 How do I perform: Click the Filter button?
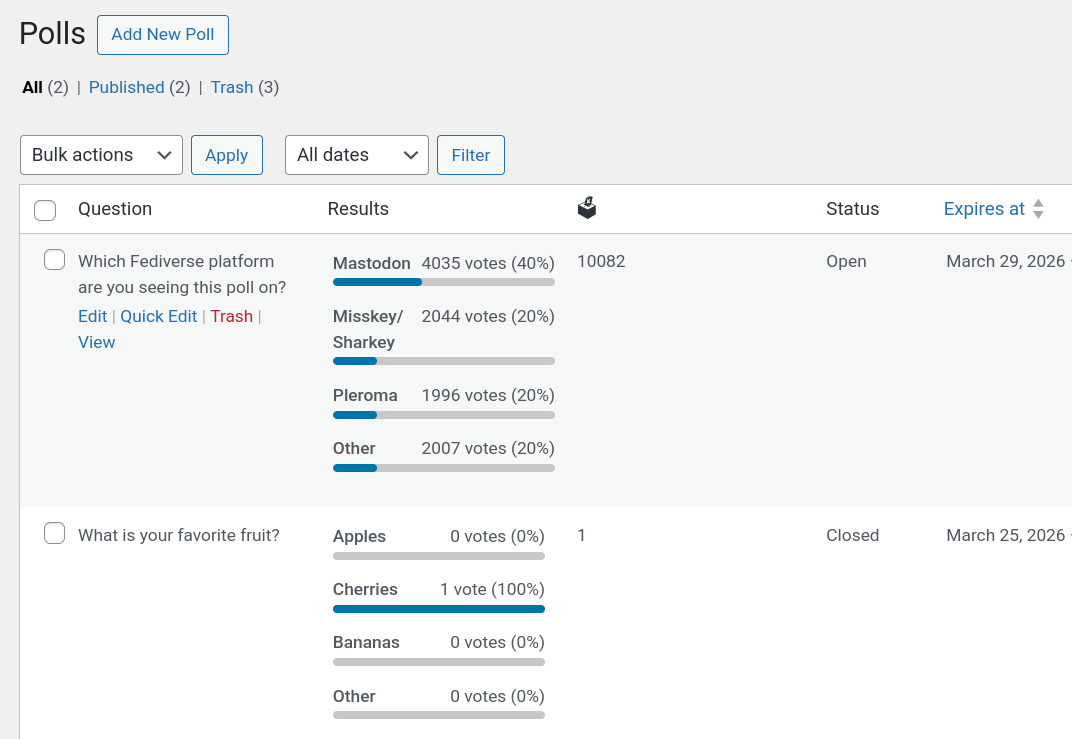471,155
